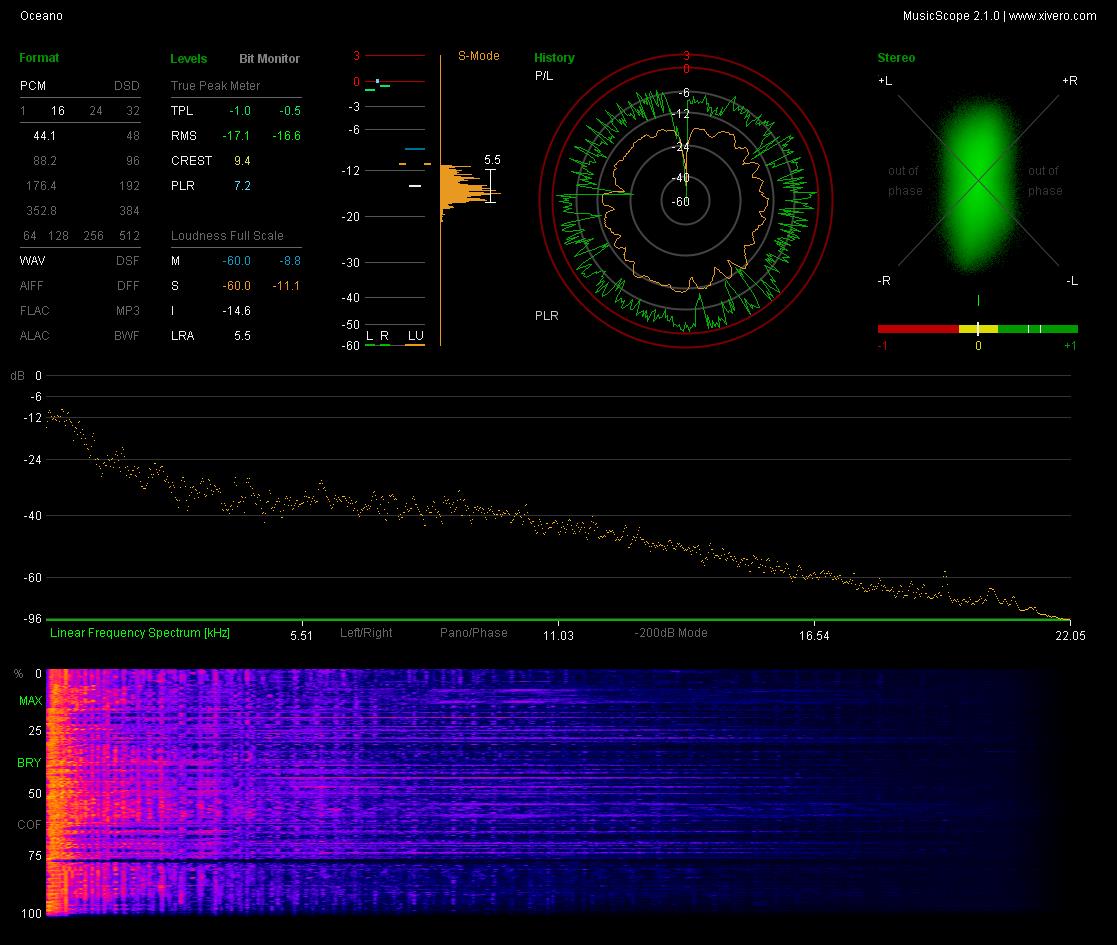The width and height of the screenshot is (1117, 945).
Task: Click the Linear Frequency Spectrum label
Action: pos(140,632)
